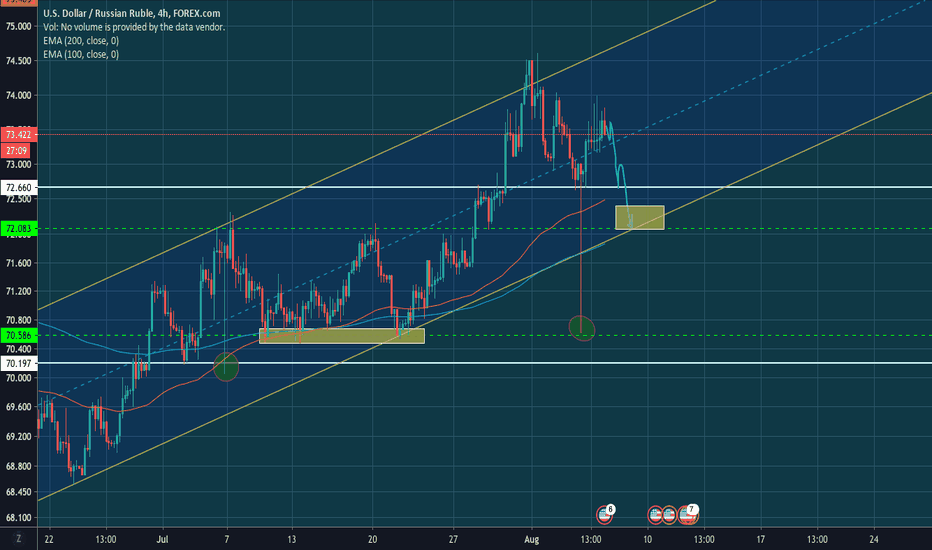
Task: Click the volume not provided notice
Action: tap(134, 27)
